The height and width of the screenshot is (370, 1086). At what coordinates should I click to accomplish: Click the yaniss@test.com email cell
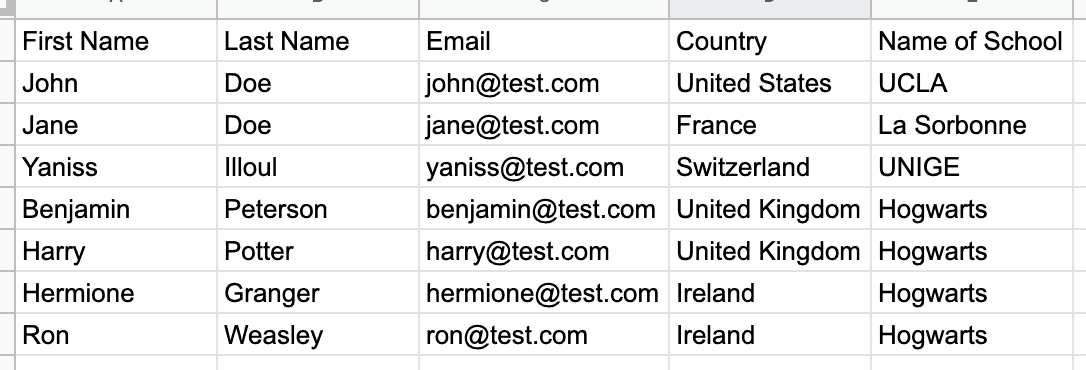click(544, 167)
